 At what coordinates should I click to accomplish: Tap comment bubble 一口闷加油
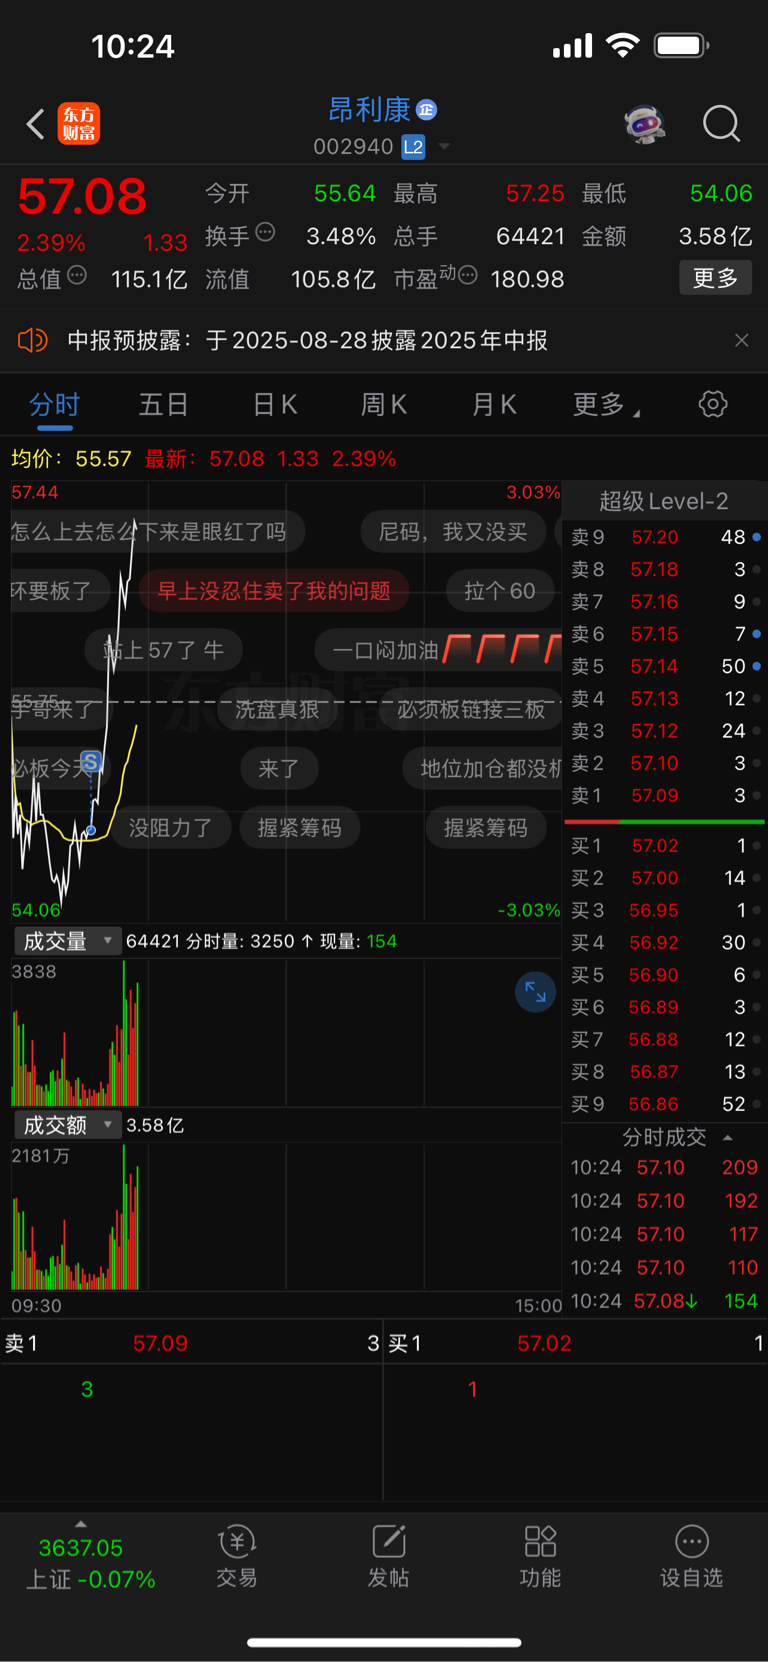[x=438, y=651]
